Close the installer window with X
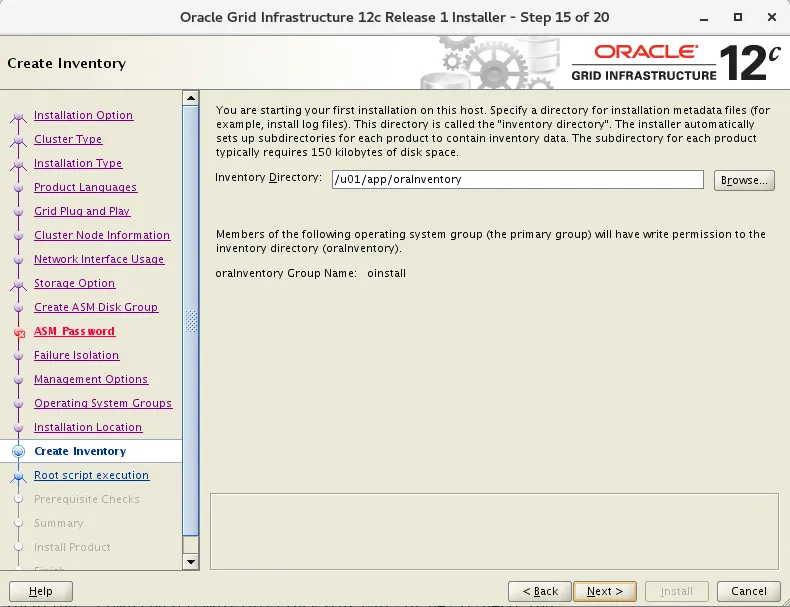The image size is (790, 607). (x=771, y=17)
